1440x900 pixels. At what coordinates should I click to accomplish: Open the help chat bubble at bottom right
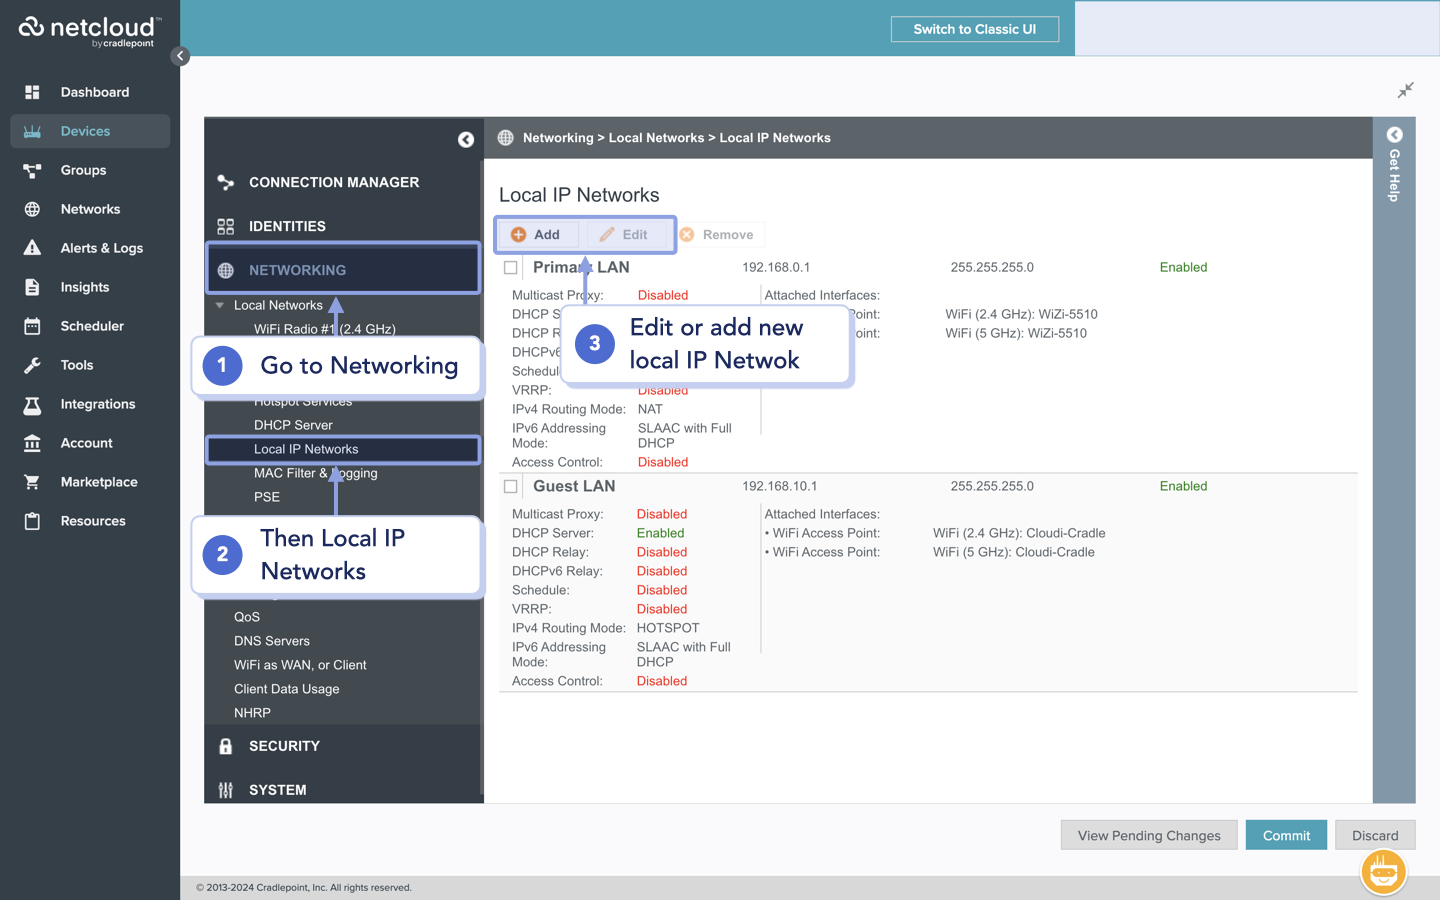(x=1383, y=872)
